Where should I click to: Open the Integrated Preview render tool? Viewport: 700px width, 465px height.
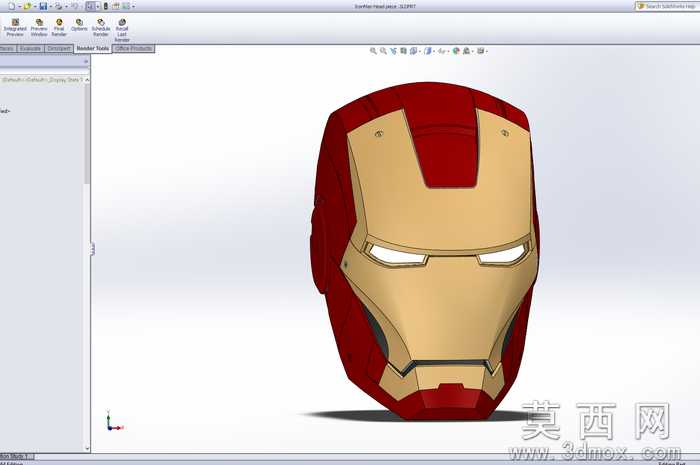pos(15,28)
